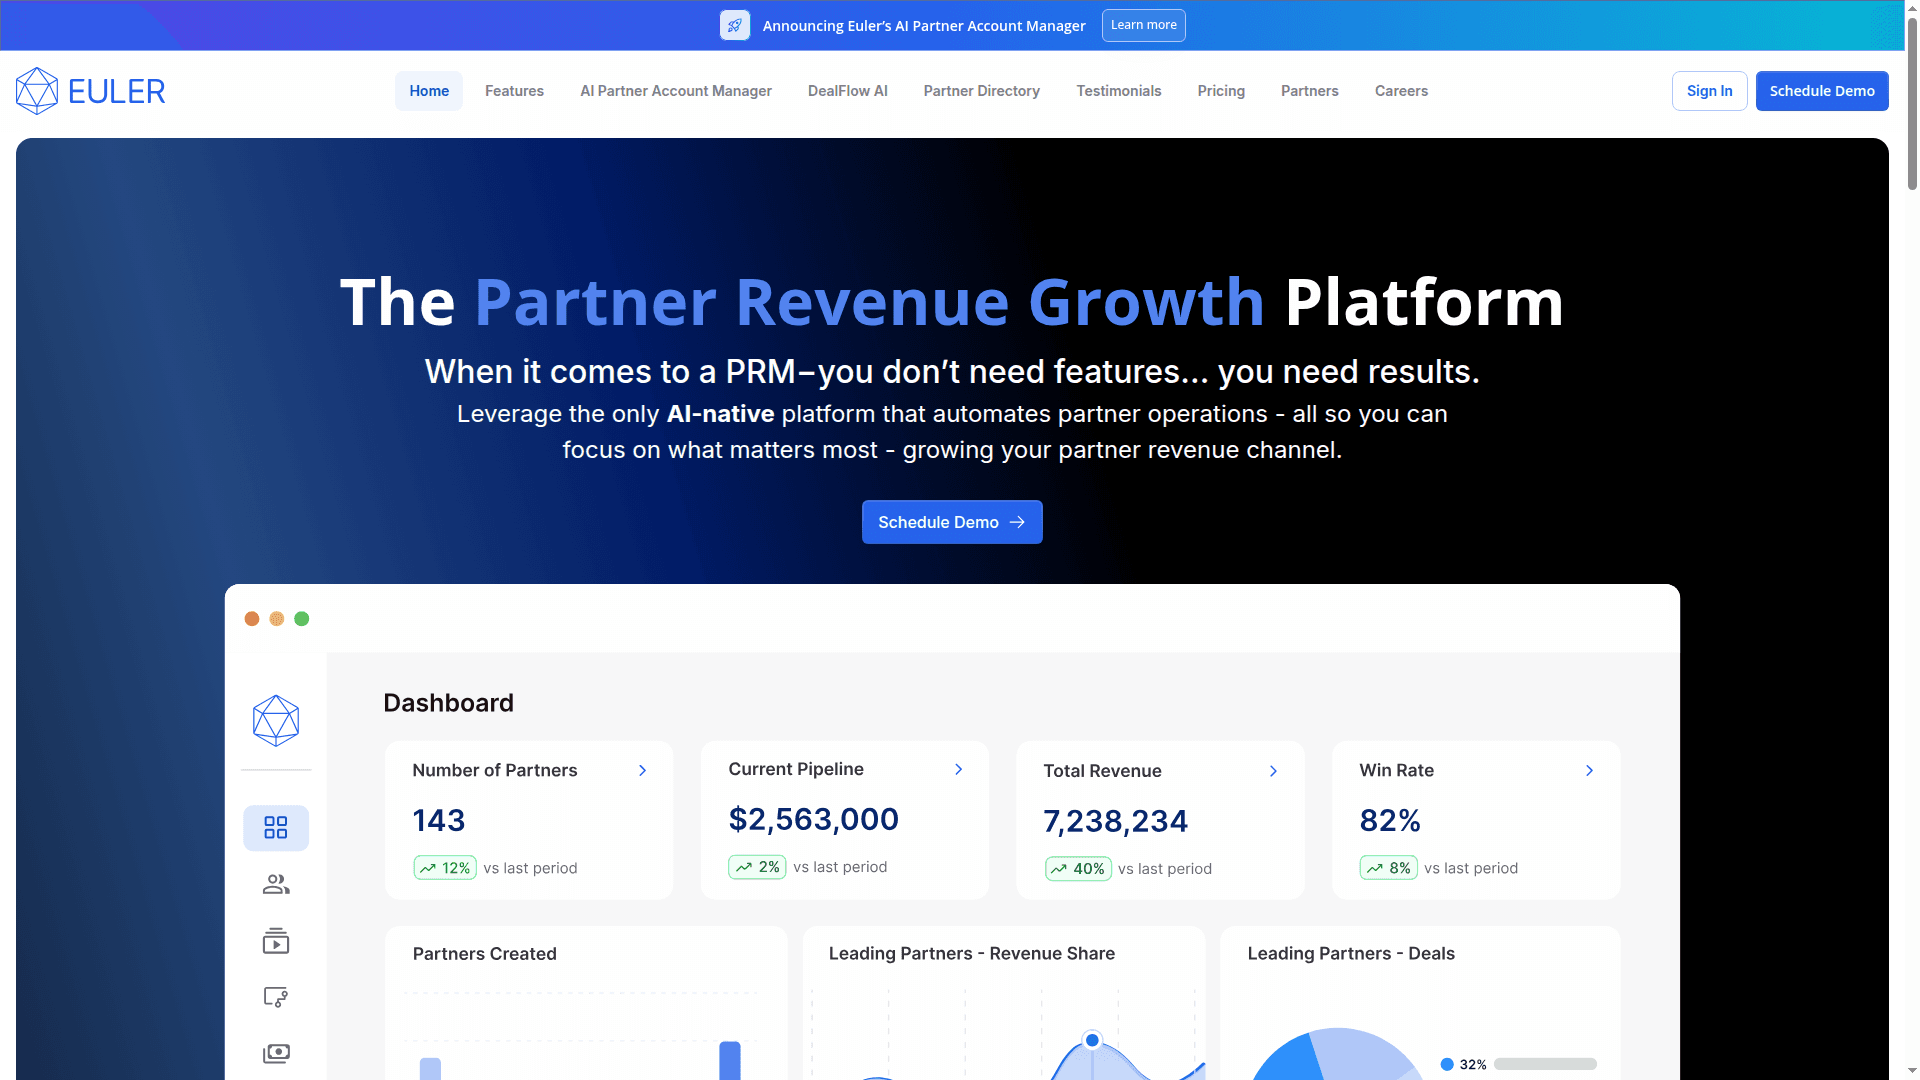Open the Partner Directory nav item
The width and height of the screenshot is (1920, 1080).
[981, 91]
